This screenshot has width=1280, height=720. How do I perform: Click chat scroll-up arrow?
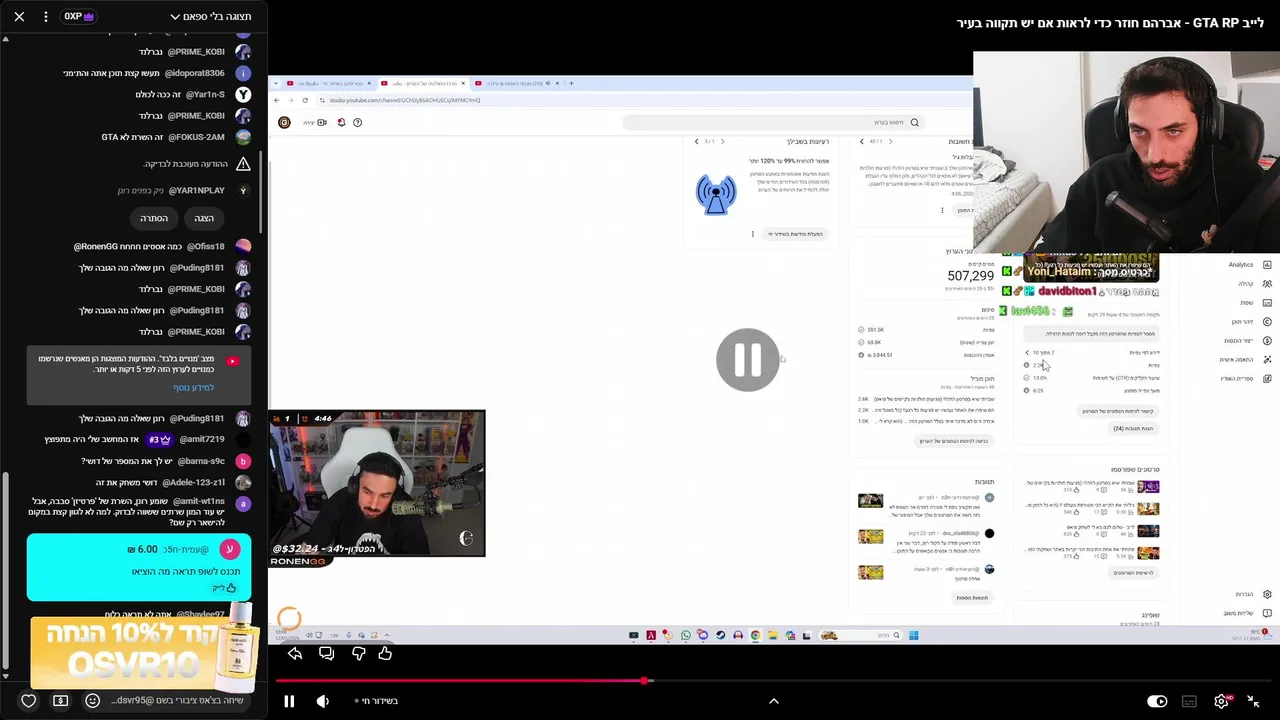[x=5, y=39]
